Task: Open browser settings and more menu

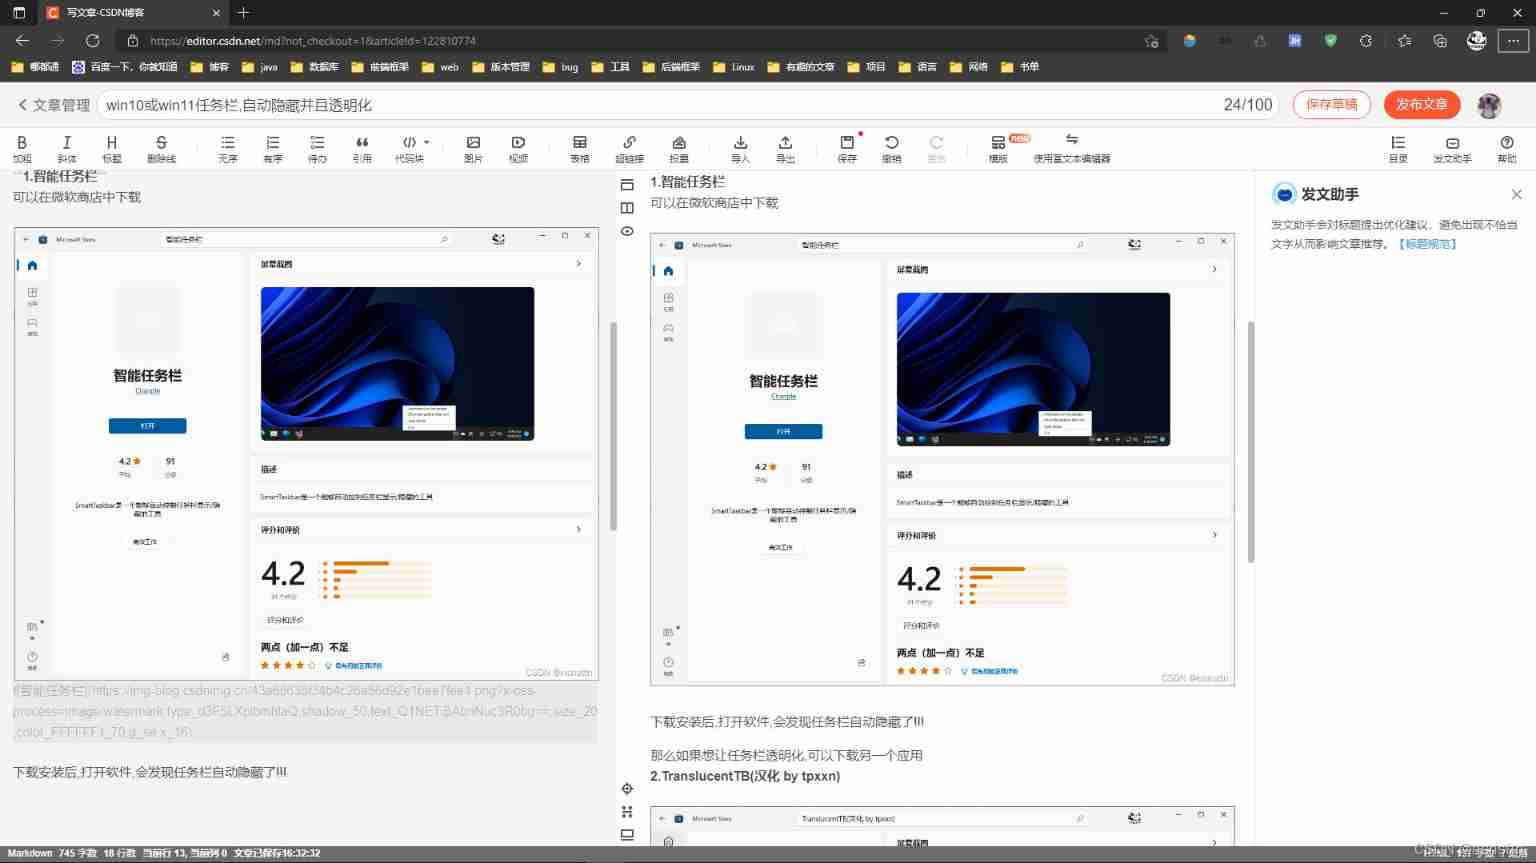Action: click(1513, 41)
